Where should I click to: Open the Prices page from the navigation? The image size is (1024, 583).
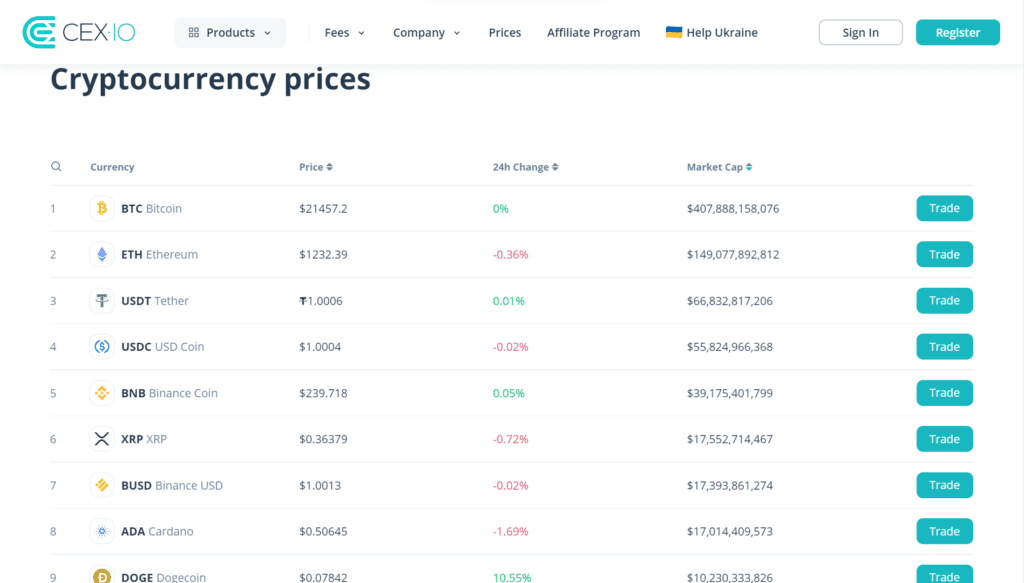pyautogui.click(x=504, y=32)
